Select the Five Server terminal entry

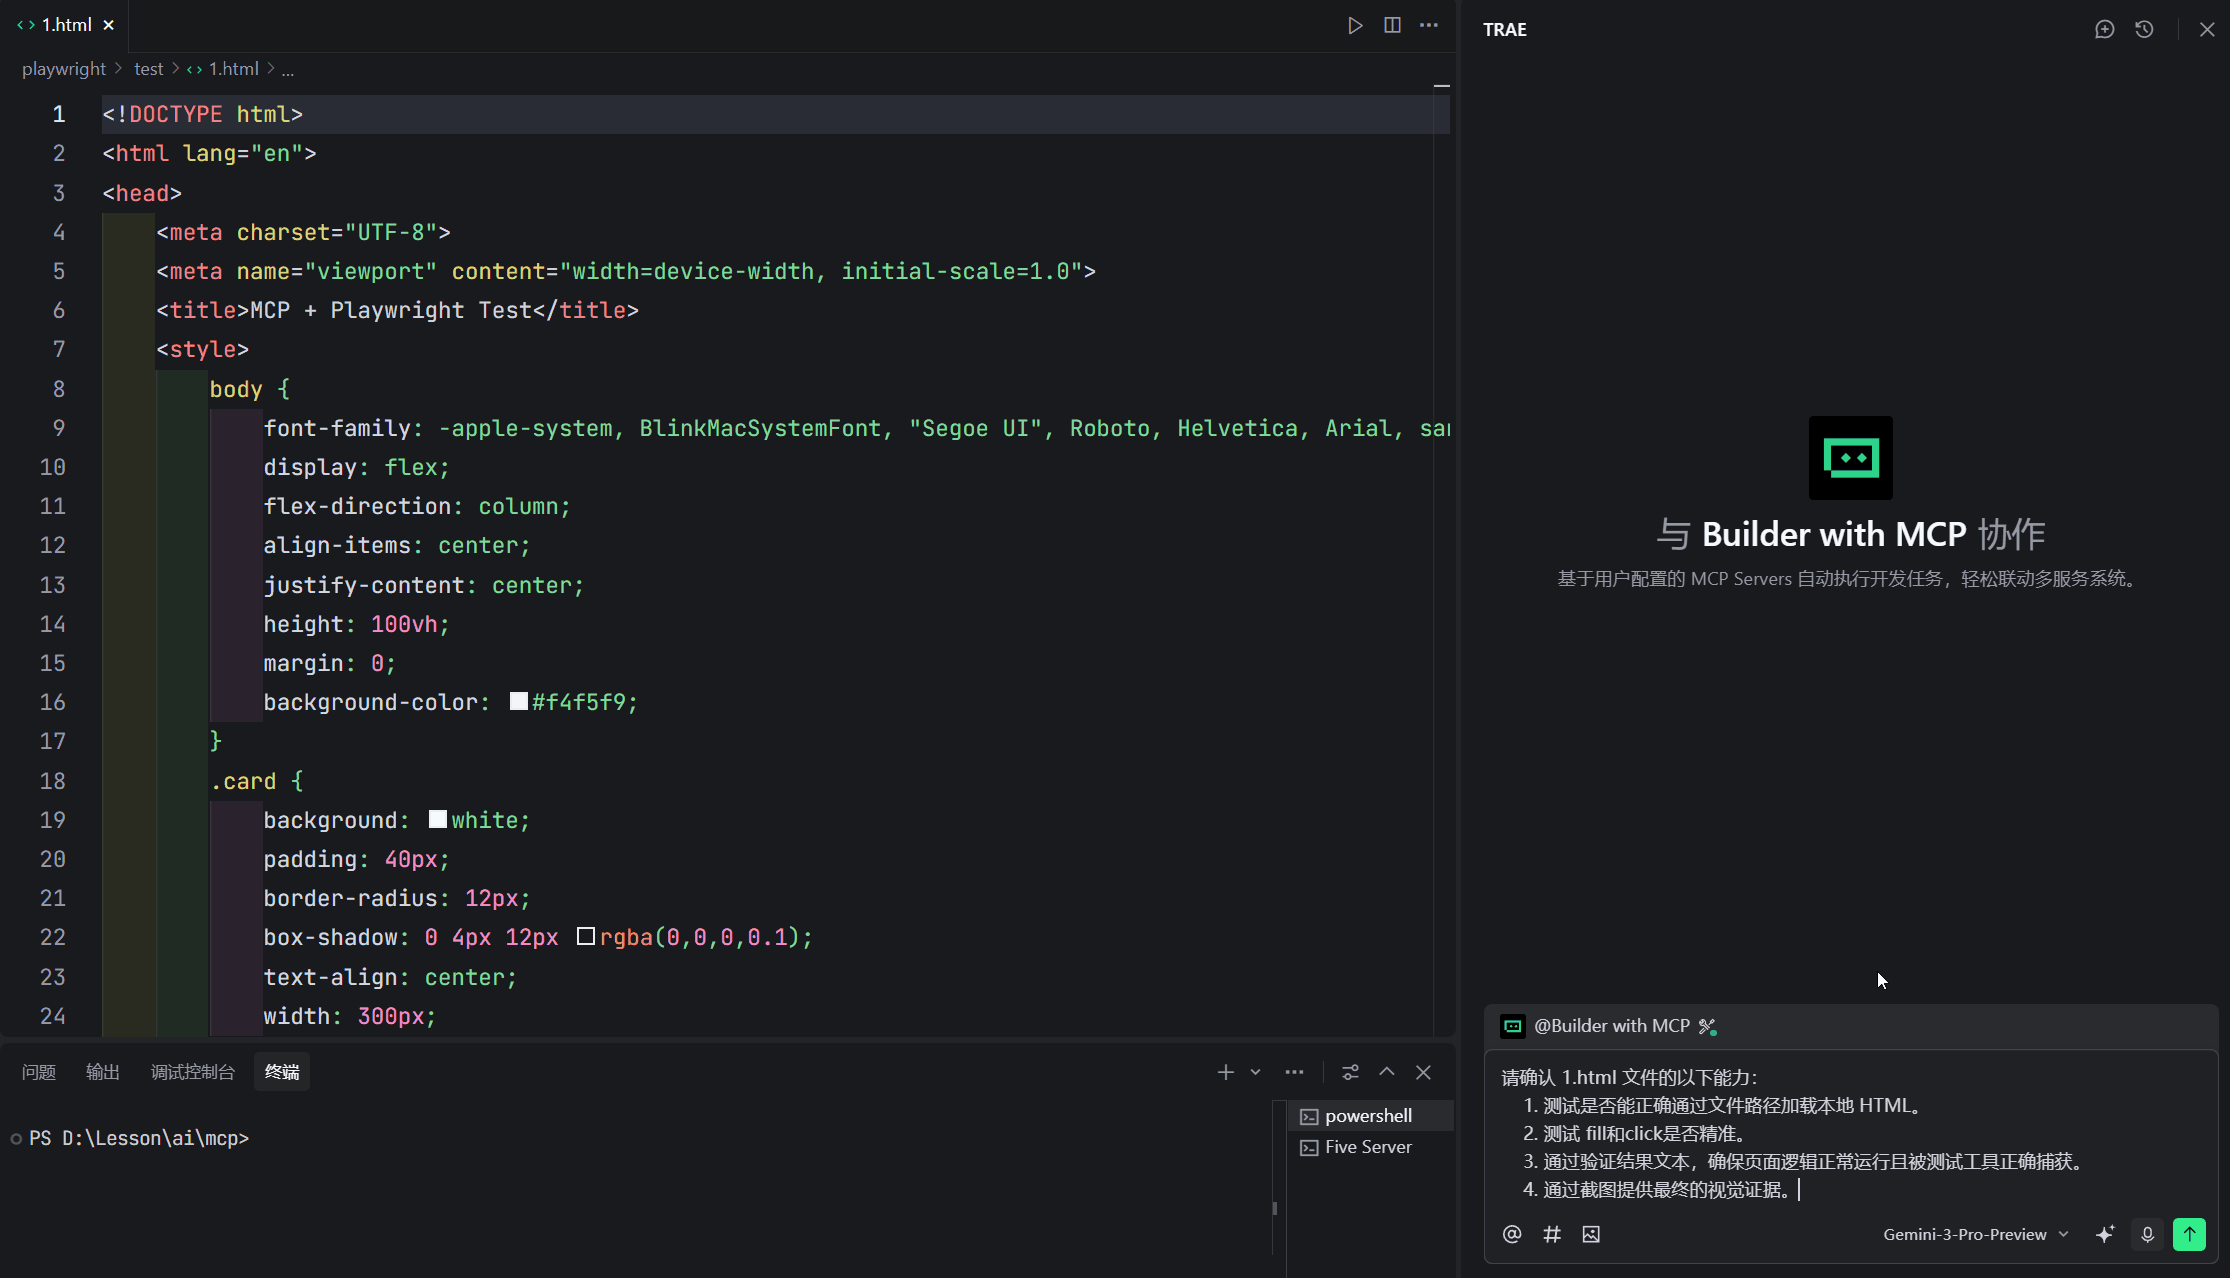point(1370,1147)
